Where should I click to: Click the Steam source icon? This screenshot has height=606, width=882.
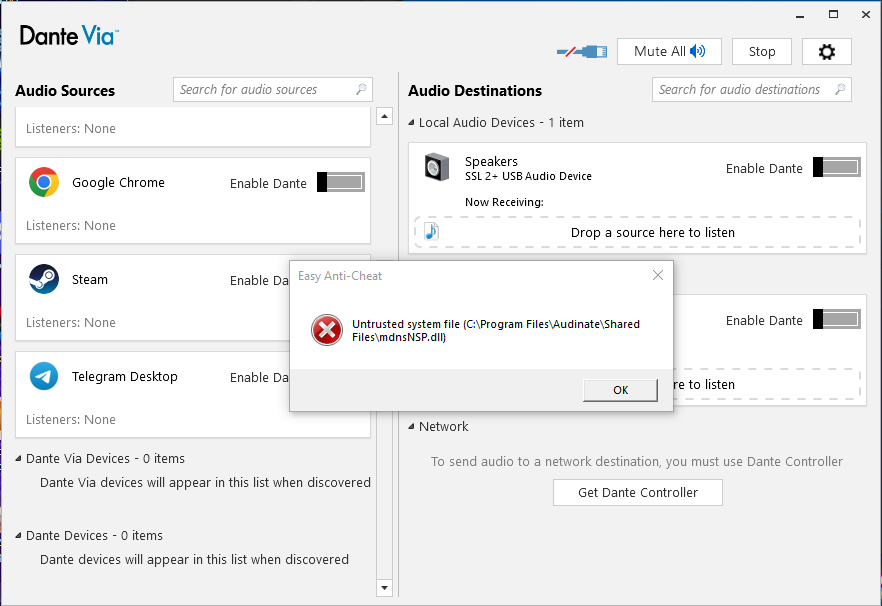(44, 279)
